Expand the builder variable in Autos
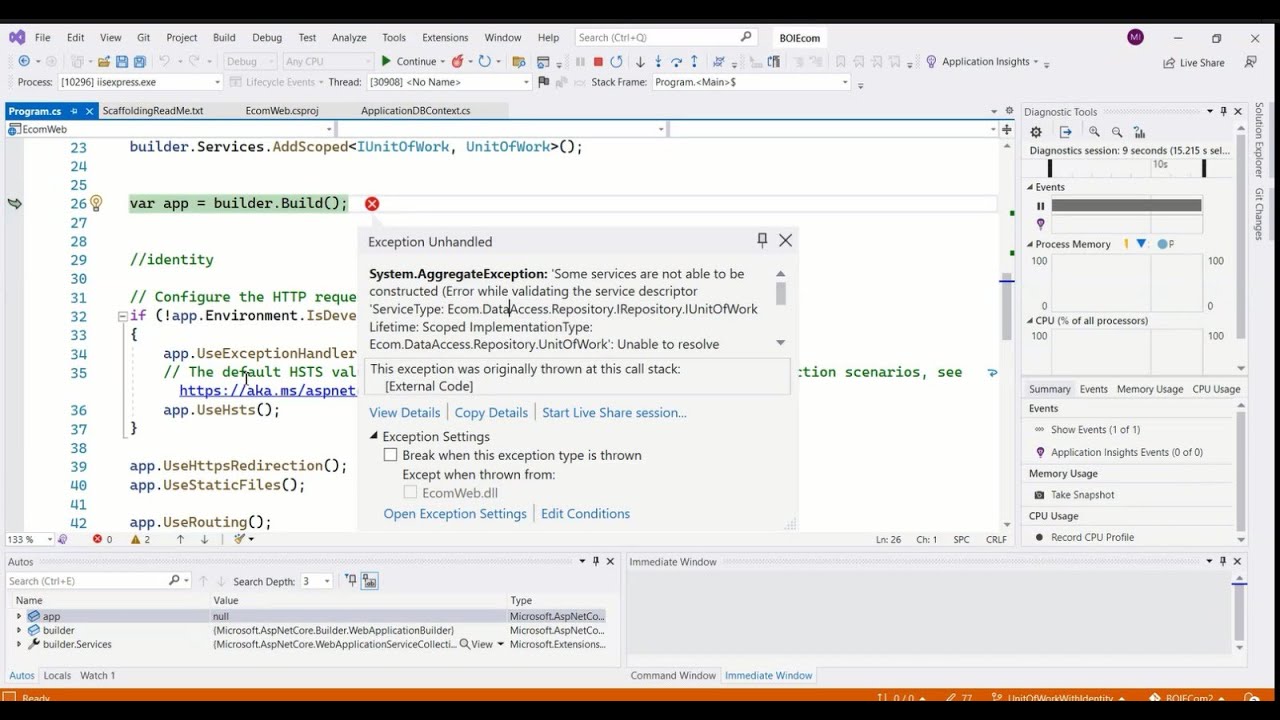This screenshot has height=720, width=1280. click(x=18, y=631)
